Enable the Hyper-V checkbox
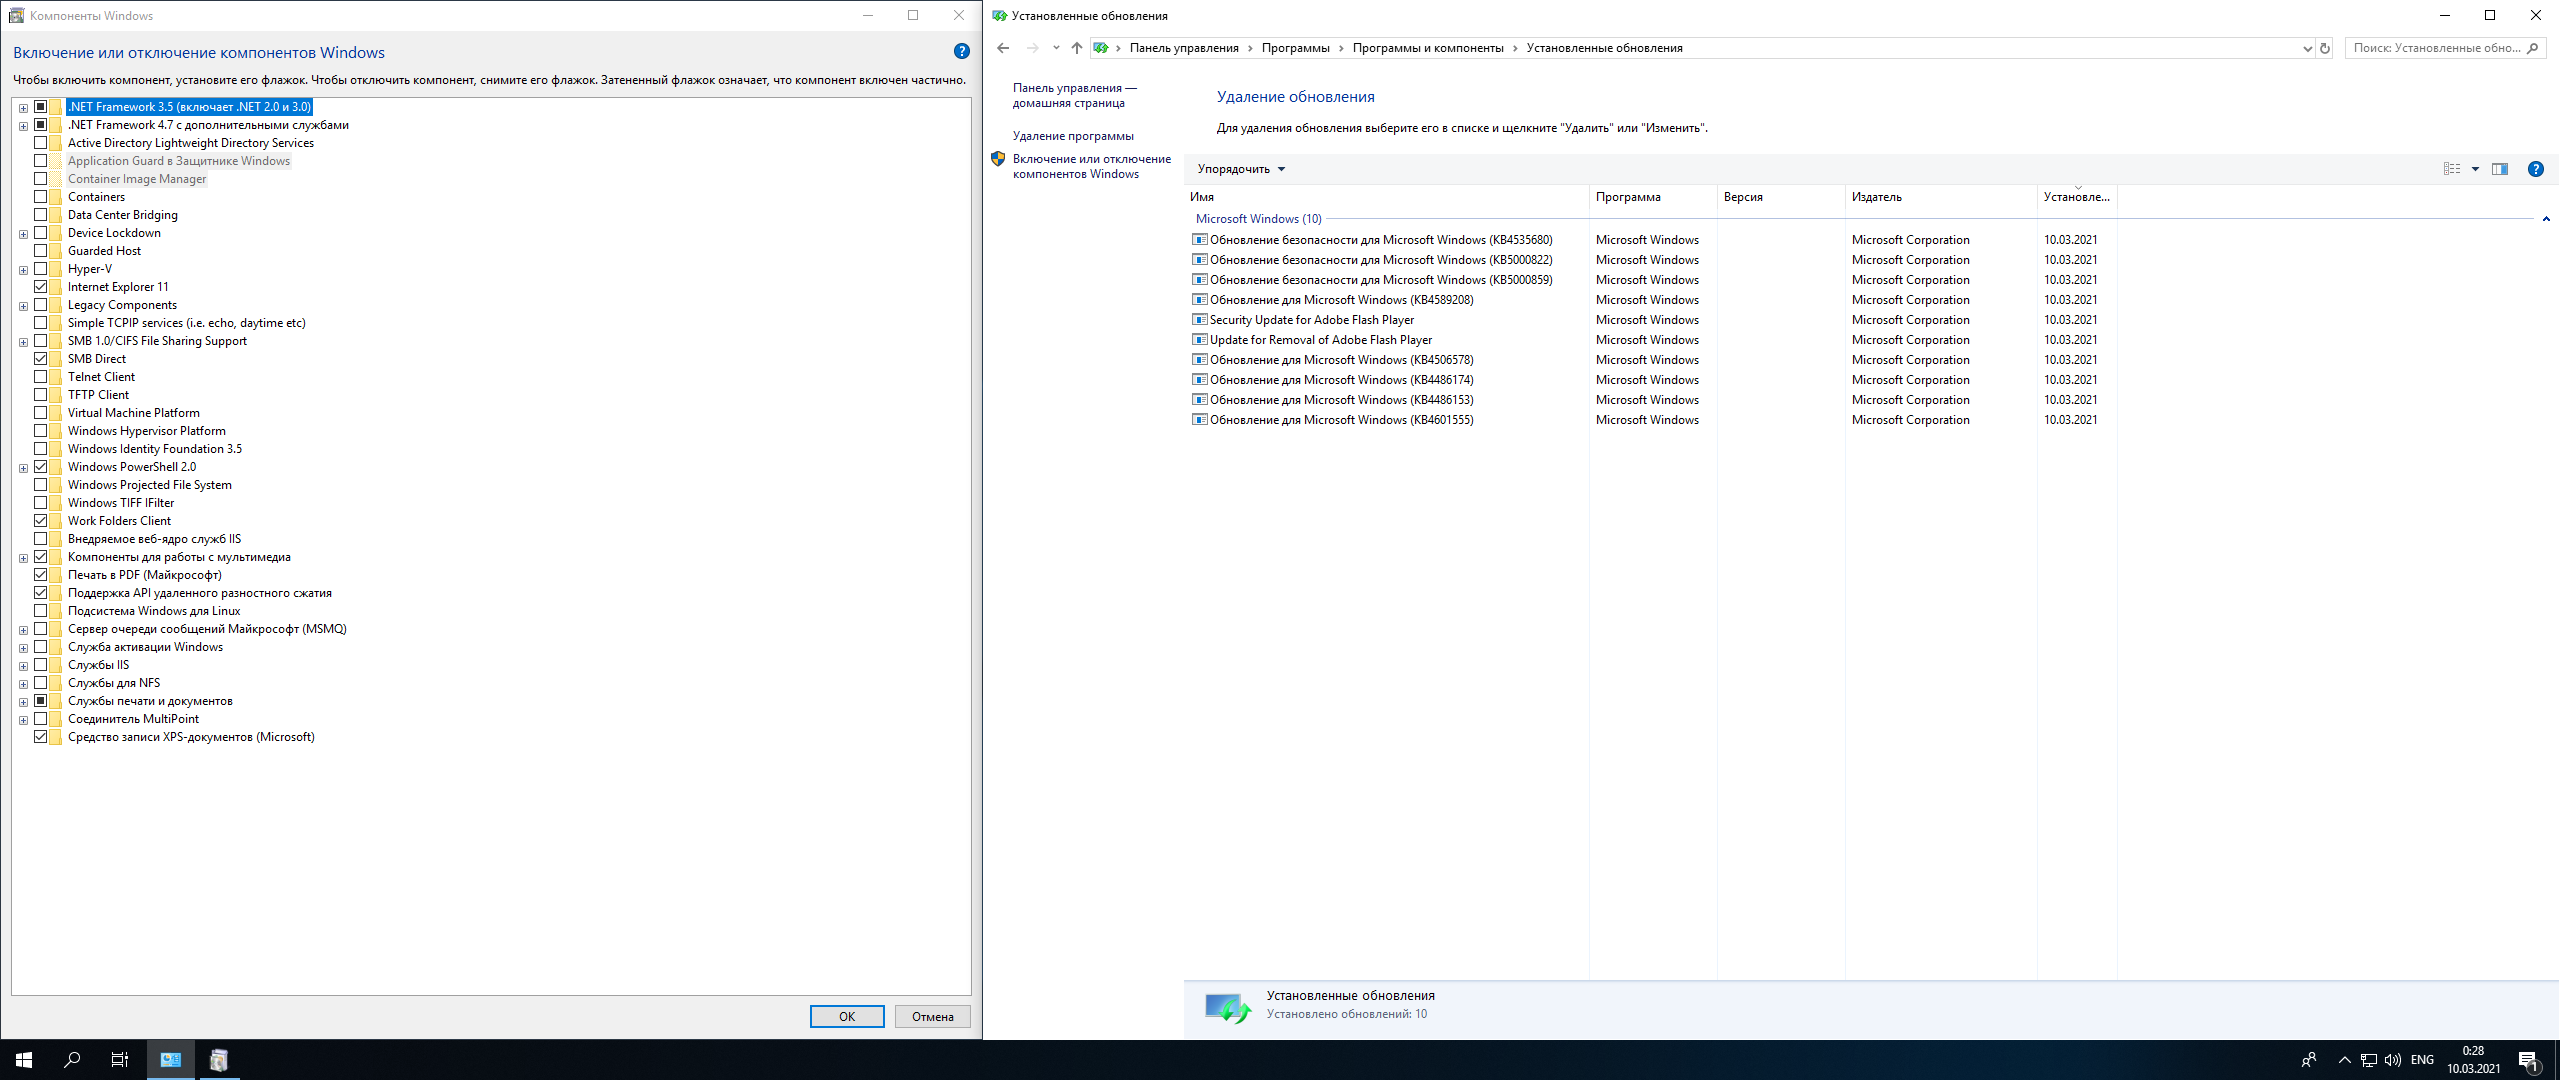The width and height of the screenshot is (2560, 1080). tap(41, 269)
